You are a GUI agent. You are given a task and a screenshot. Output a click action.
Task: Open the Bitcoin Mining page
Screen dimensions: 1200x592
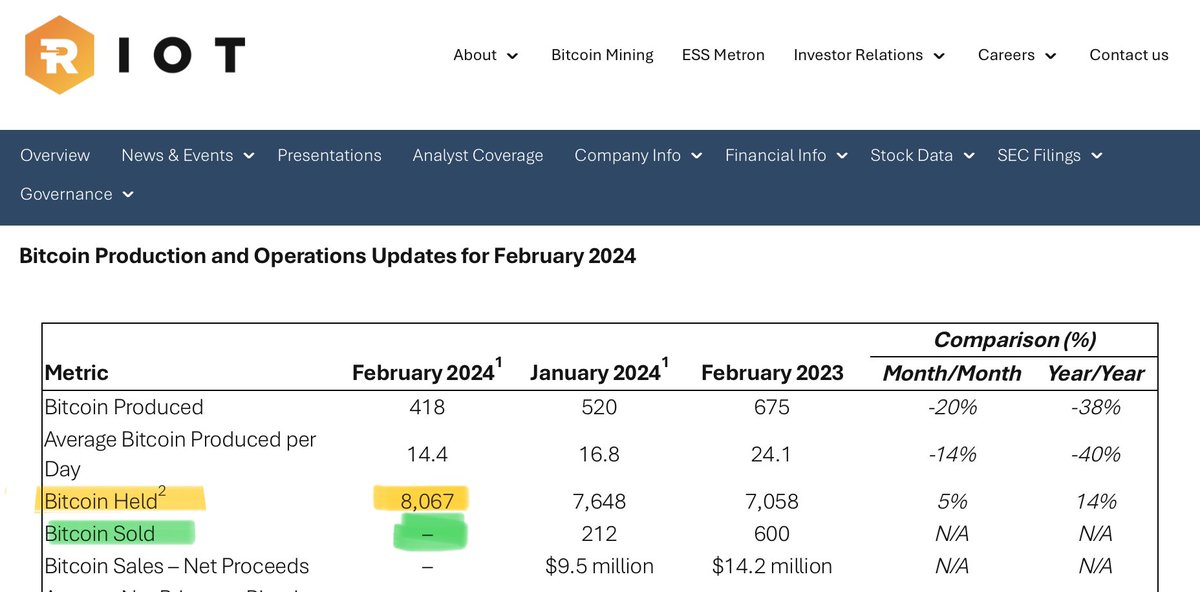coord(602,55)
